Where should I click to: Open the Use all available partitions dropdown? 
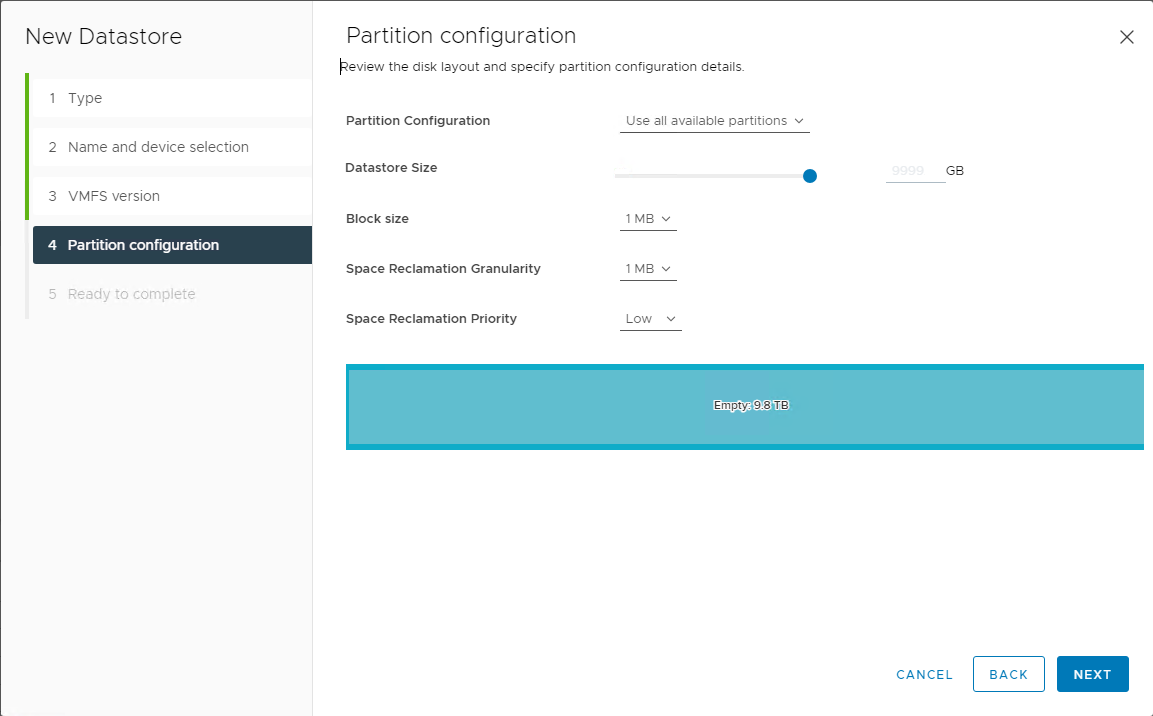714,121
